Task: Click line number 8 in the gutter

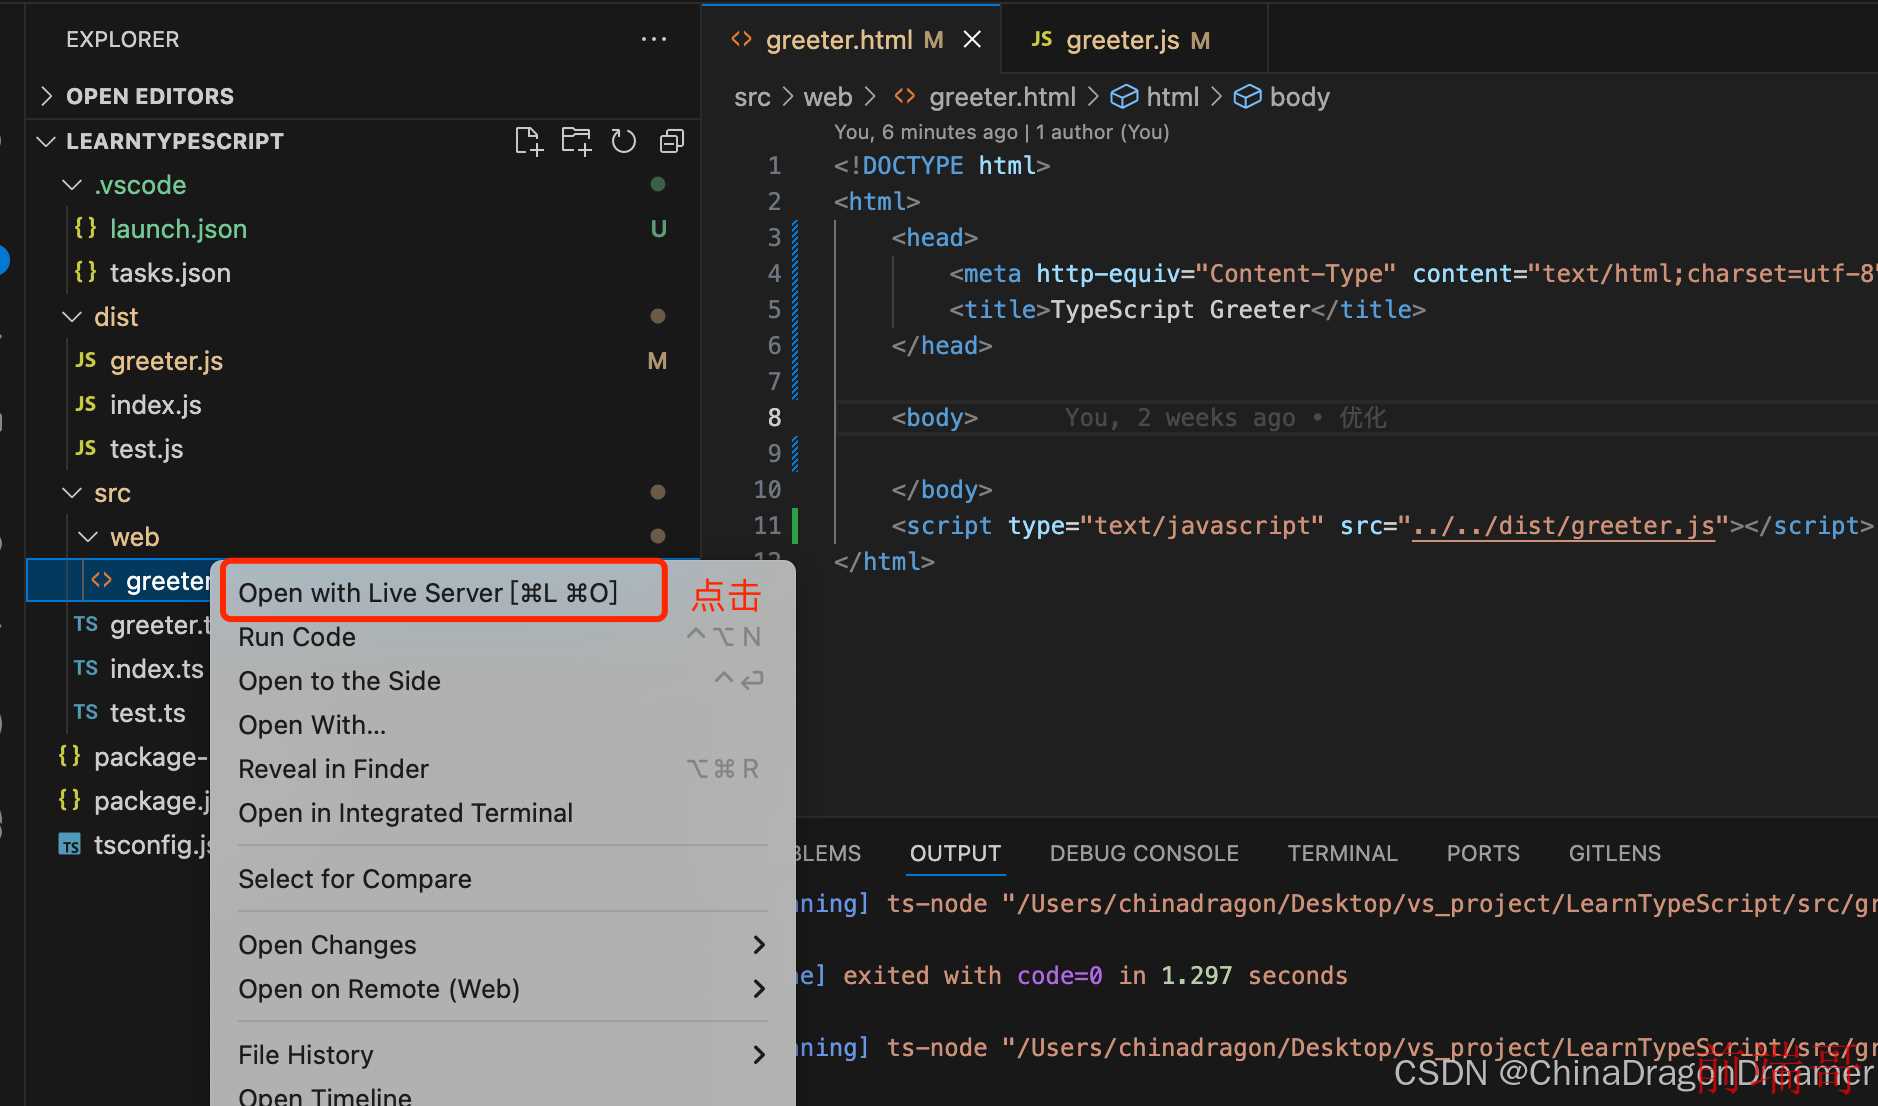Action: click(774, 418)
